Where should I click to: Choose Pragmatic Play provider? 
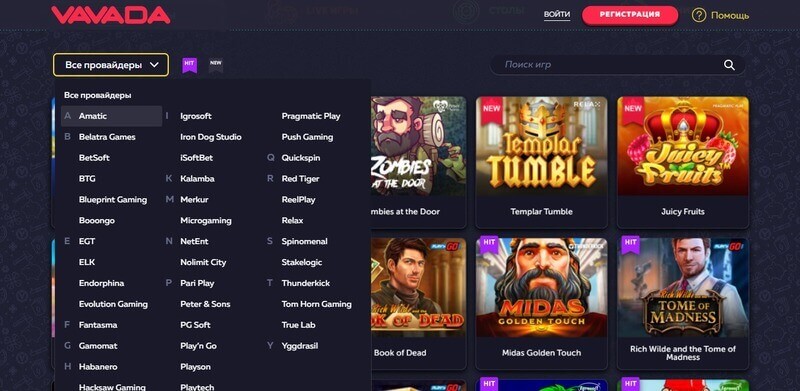click(x=311, y=116)
